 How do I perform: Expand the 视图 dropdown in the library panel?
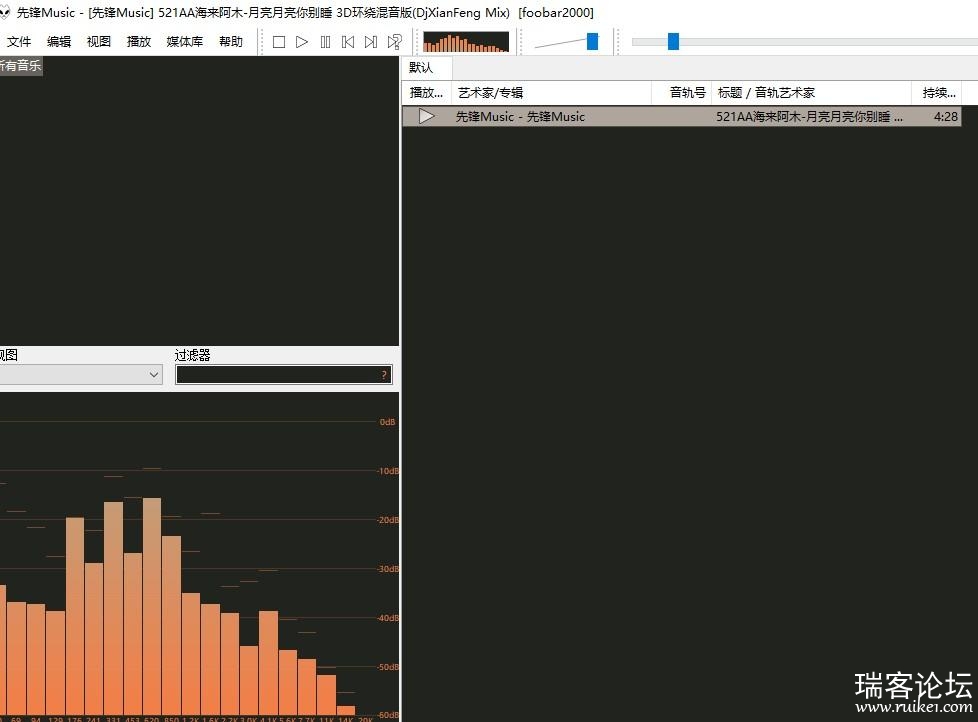tap(81, 375)
